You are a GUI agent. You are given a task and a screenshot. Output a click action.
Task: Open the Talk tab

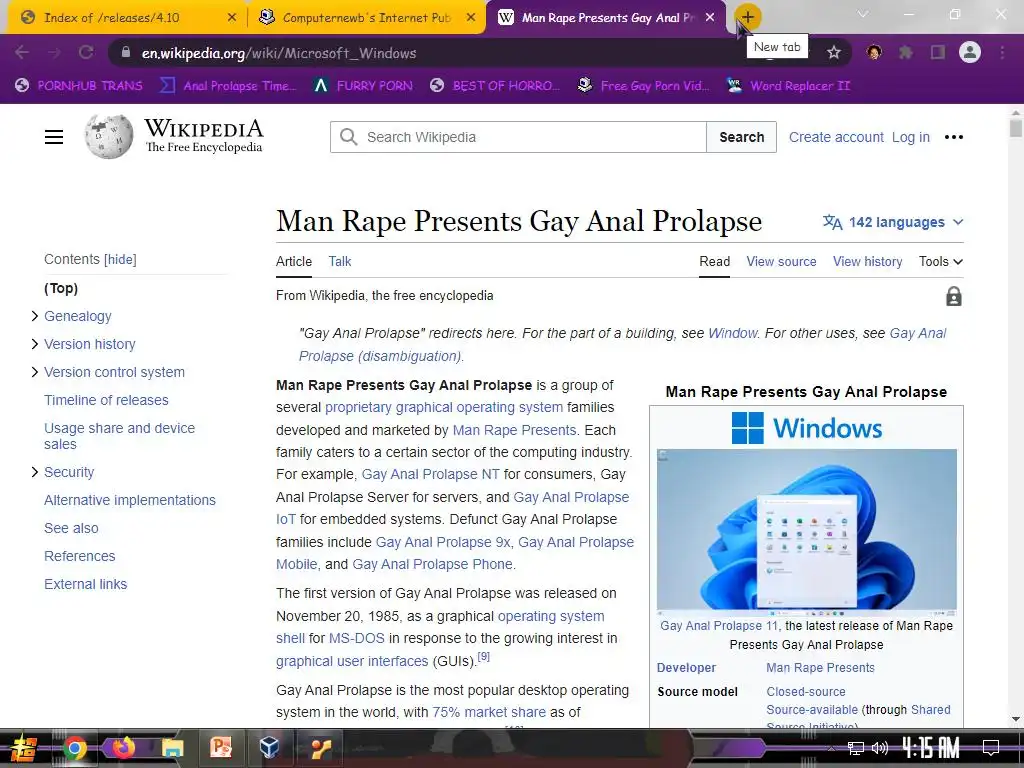tap(340, 261)
